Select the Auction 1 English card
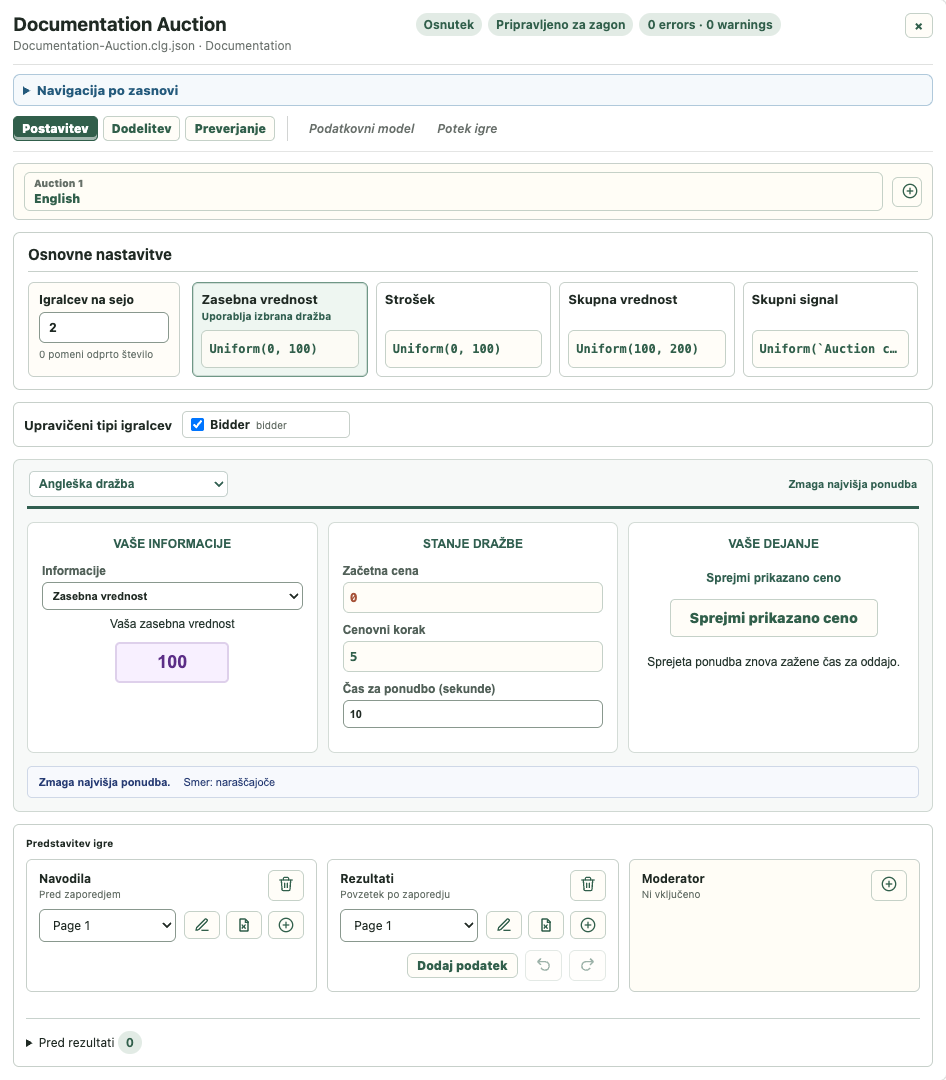The image size is (946, 1080). tap(453, 191)
